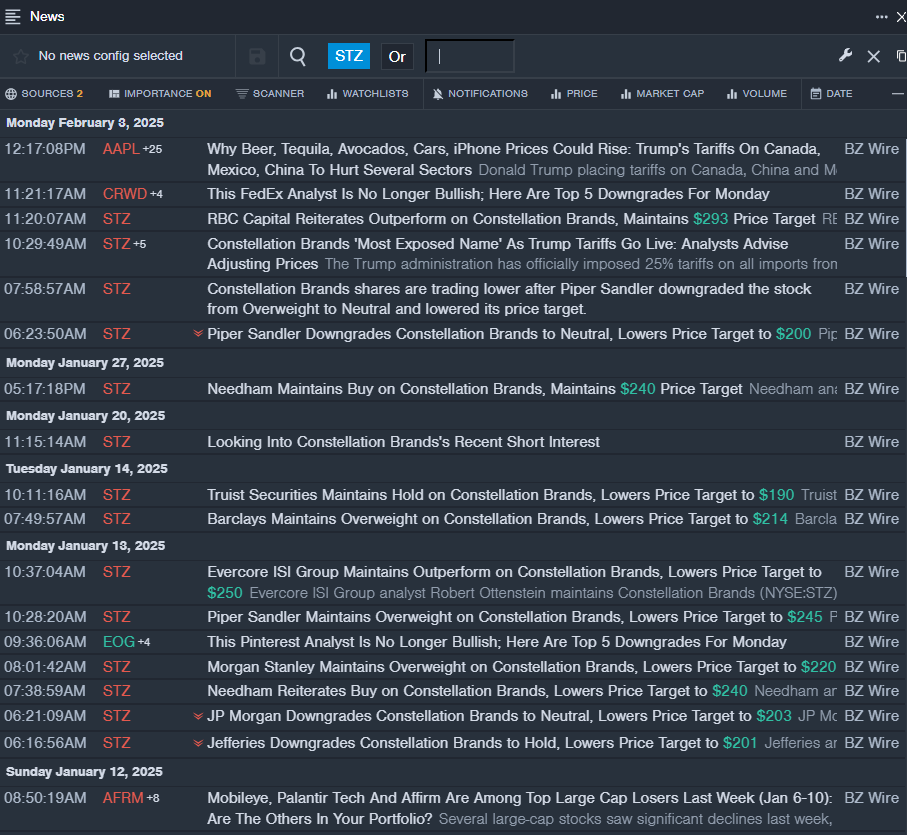
Task: Open settings with the wrench icon
Action: [845, 56]
